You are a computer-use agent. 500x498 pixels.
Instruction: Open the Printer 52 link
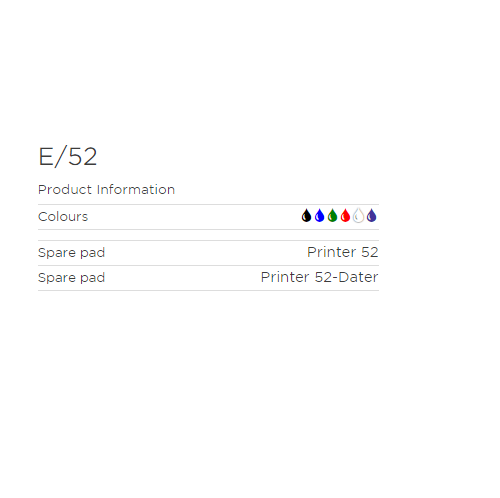pos(343,252)
